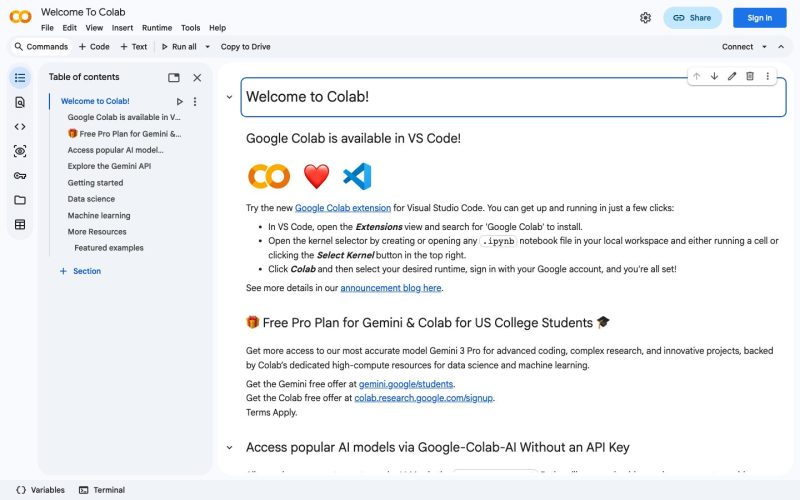Image resolution: width=800 pixels, height=500 pixels.
Task: Collapse the Welcome to Colab! section
Action: [230, 97]
